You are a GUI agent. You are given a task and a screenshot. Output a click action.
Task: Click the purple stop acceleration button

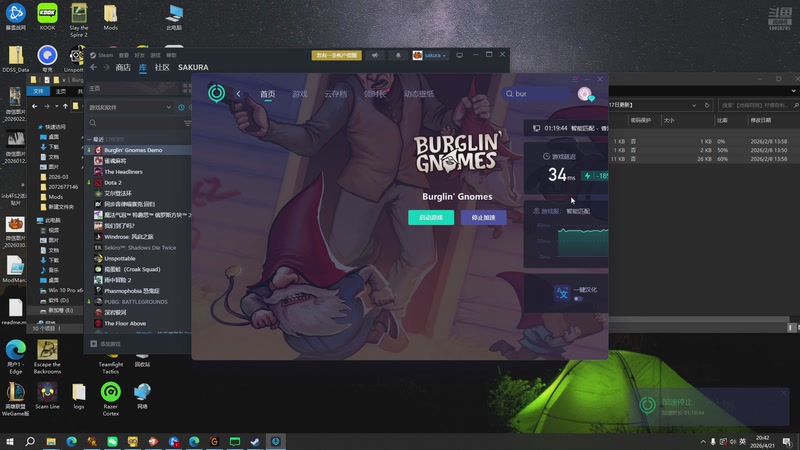484,217
